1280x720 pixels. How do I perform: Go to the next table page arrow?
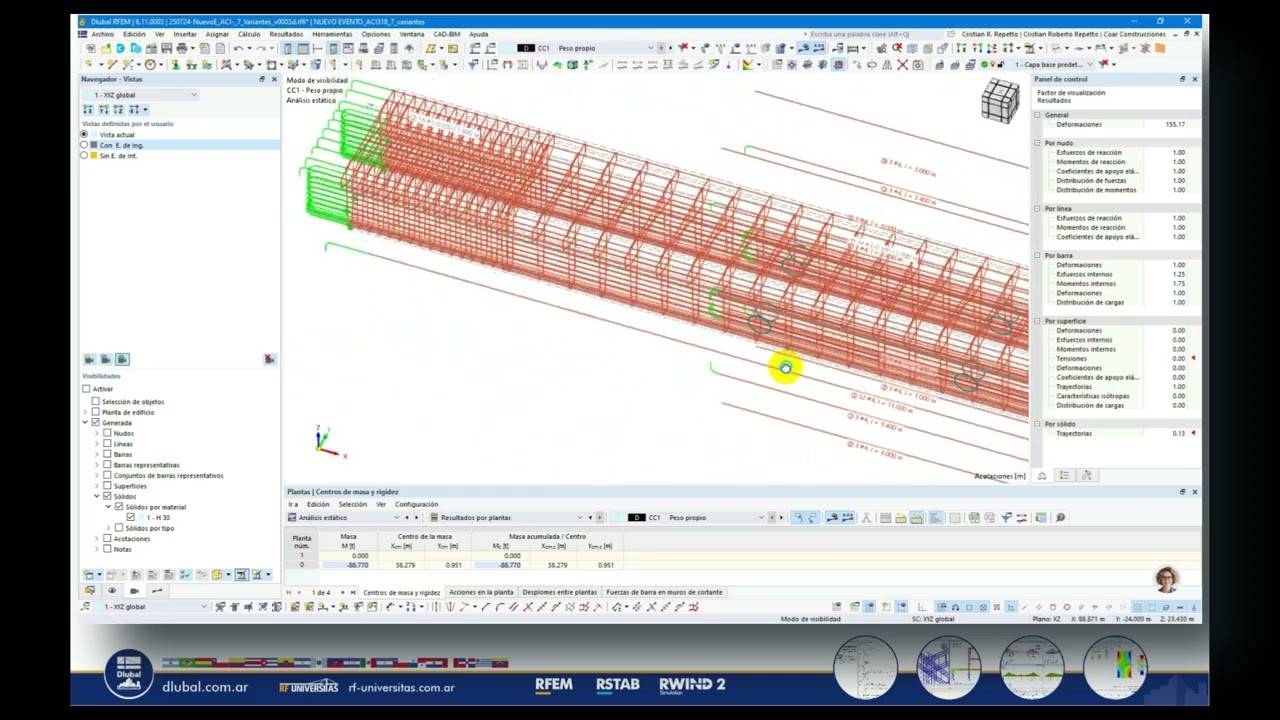click(x=341, y=592)
